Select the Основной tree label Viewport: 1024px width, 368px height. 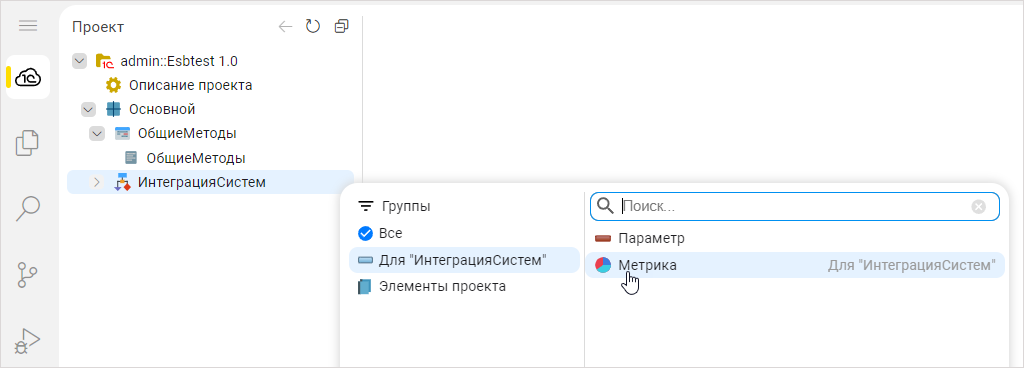tap(162, 109)
